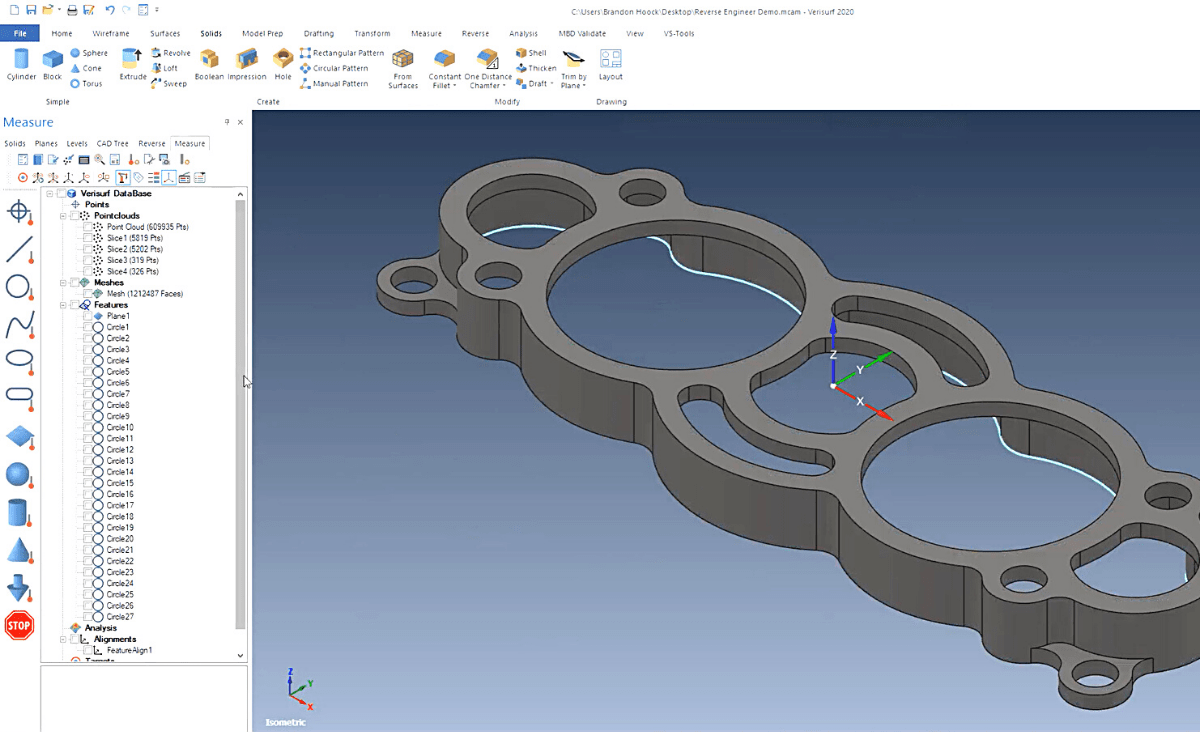
Task: Switch to the Wireframe ribbon tab
Action: coord(110,33)
